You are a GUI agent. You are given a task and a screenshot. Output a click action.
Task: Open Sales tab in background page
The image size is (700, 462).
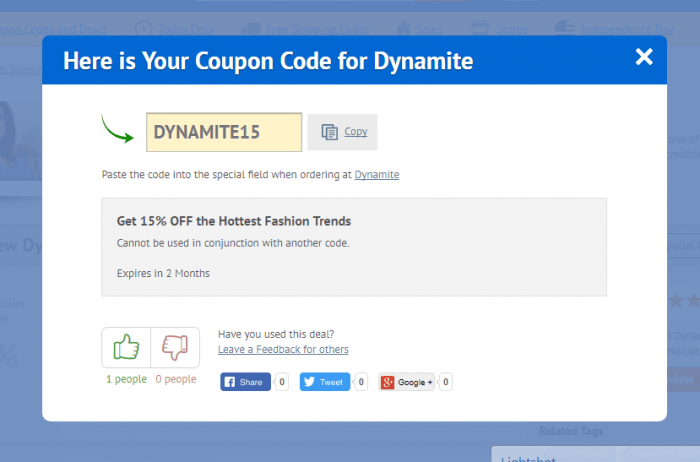(420, 29)
